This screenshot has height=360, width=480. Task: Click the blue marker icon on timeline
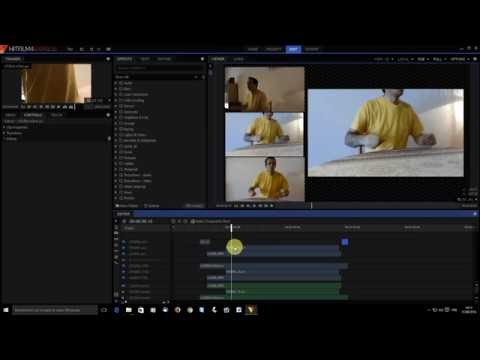(x=345, y=242)
